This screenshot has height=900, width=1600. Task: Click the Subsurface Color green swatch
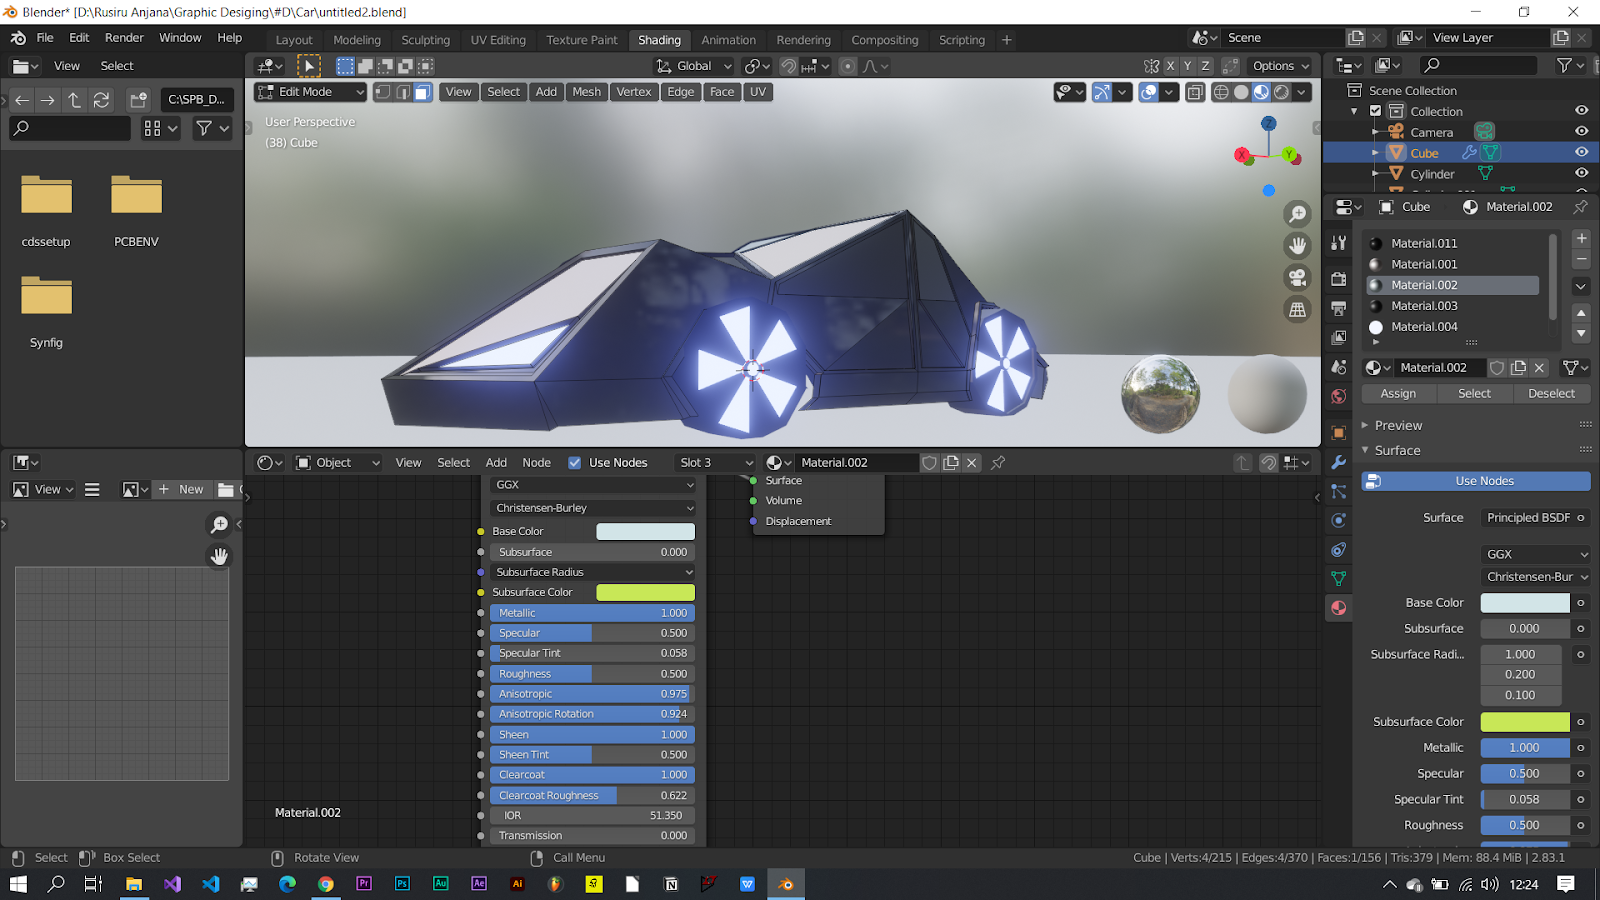point(645,592)
